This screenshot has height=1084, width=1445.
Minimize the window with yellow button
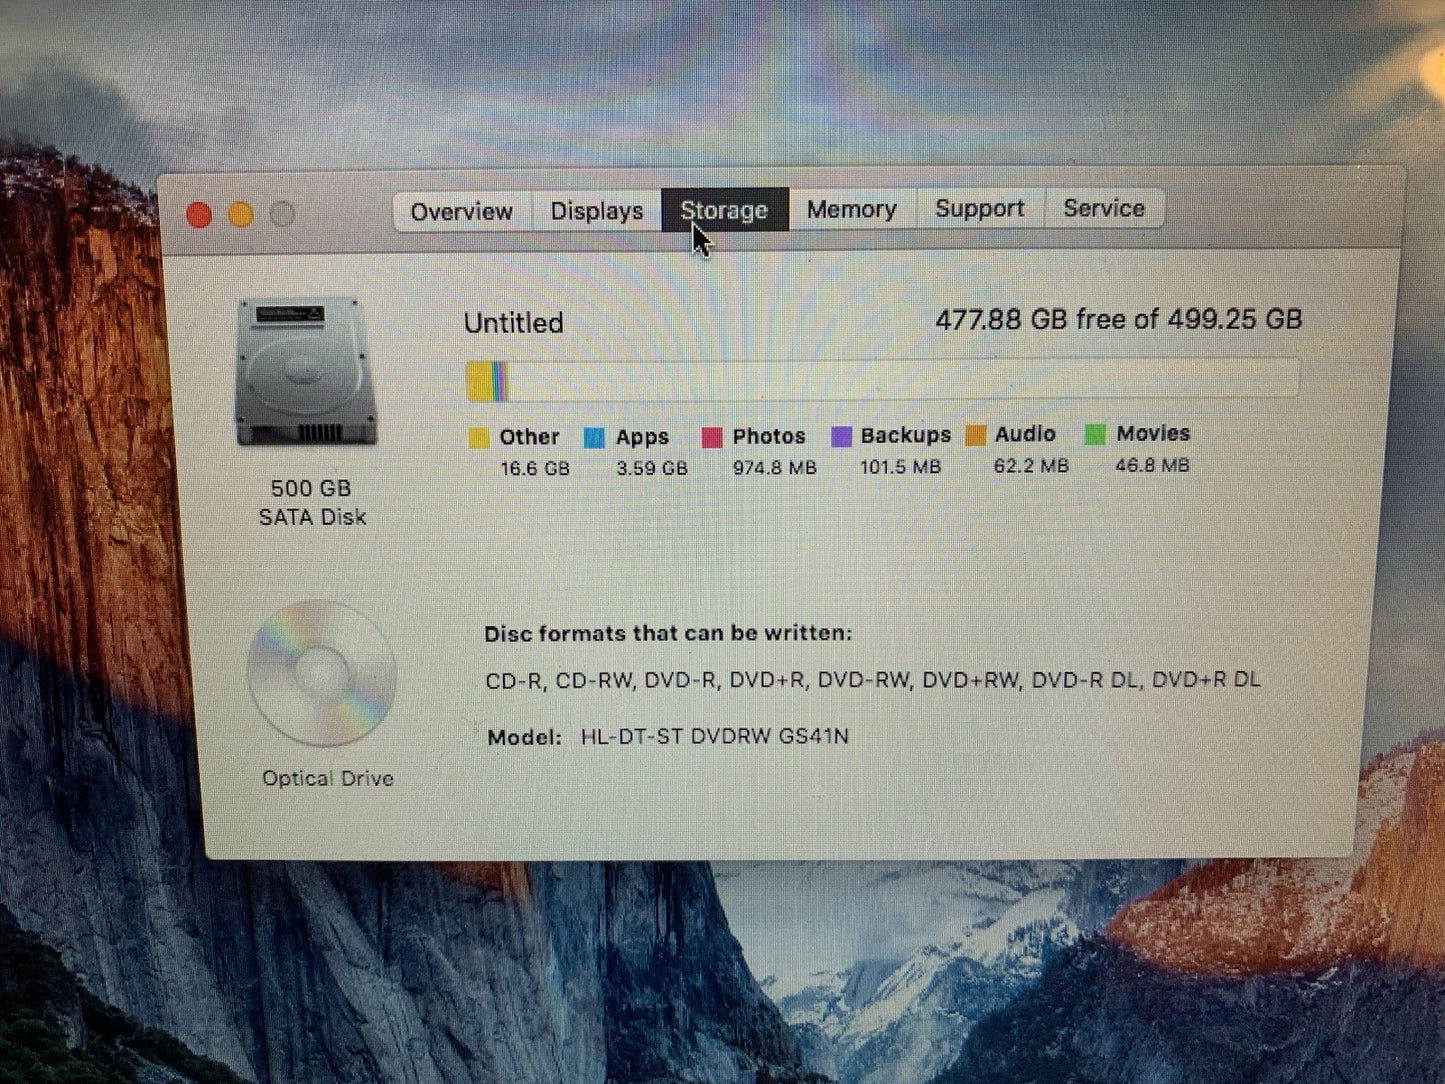tap(241, 214)
